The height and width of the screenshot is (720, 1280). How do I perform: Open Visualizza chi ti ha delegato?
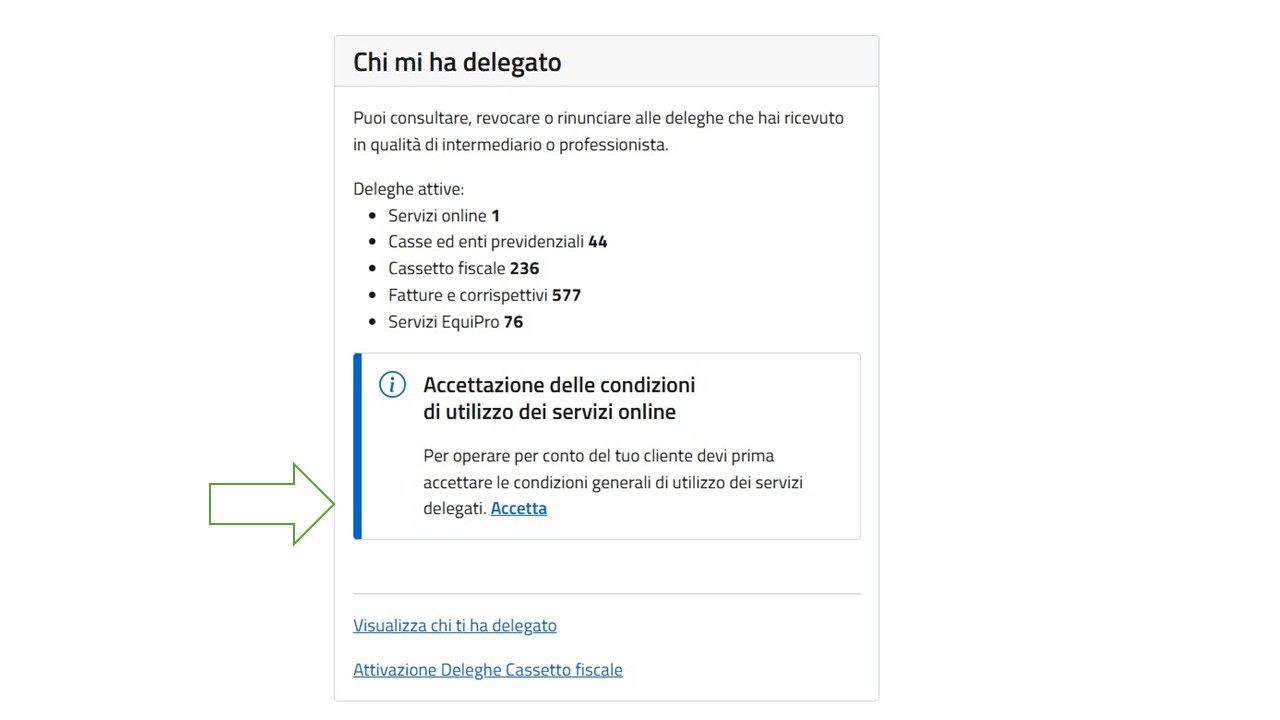tap(454, 625)
